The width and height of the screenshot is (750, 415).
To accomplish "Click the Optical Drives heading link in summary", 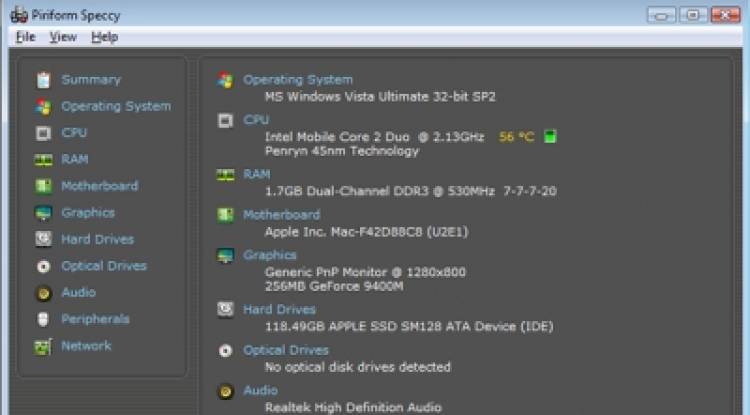I will point(286,350).
